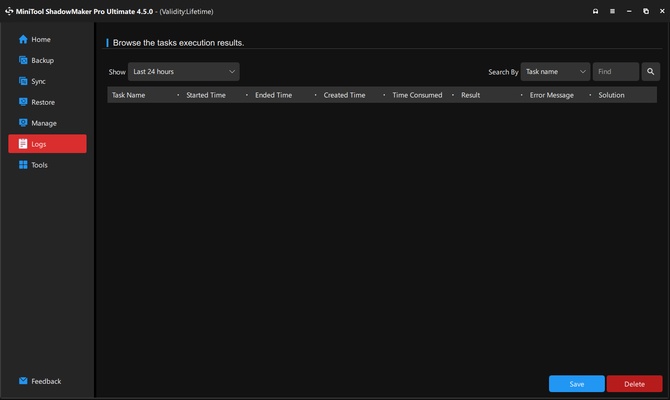This screenshot has width=670, height=400.
Task: Click the Restore icon in sidebar
Action: [23, 102]
